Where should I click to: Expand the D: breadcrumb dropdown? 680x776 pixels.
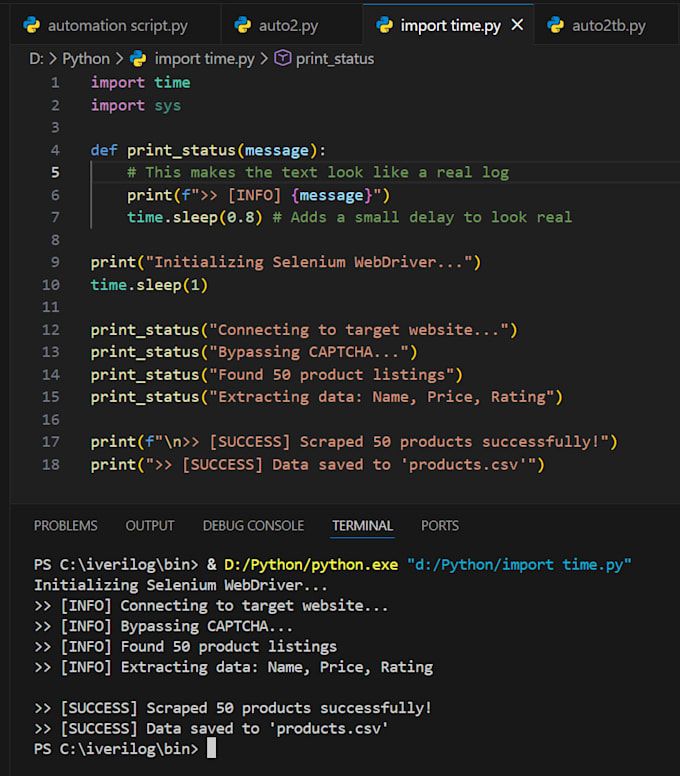tap(37, 59)
